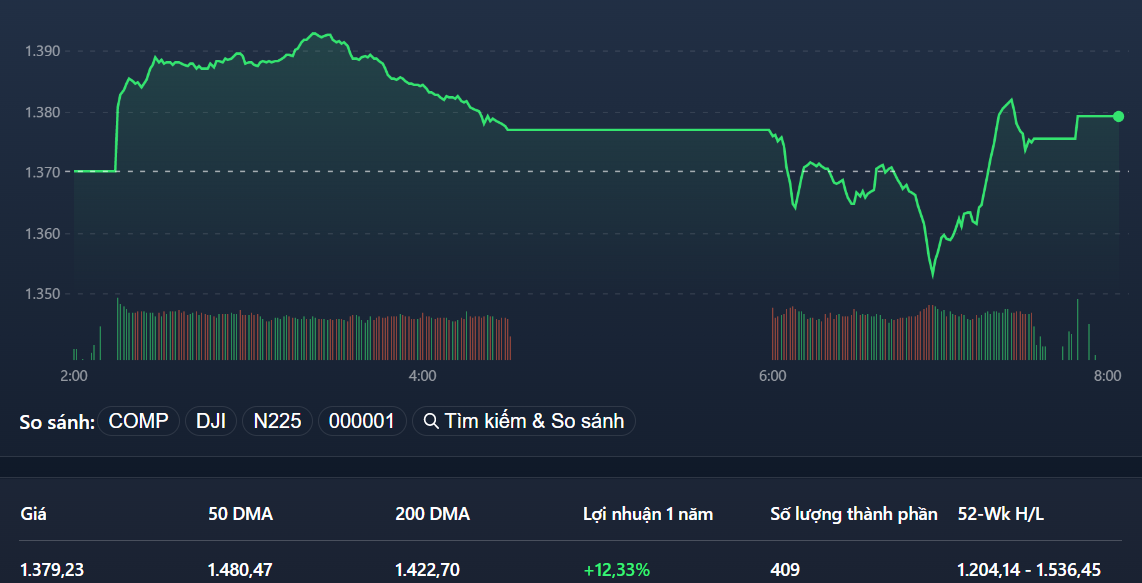Select the 4:00 time axis label
This screenshot has width=1142, height=583.
(x=422, y=376)
